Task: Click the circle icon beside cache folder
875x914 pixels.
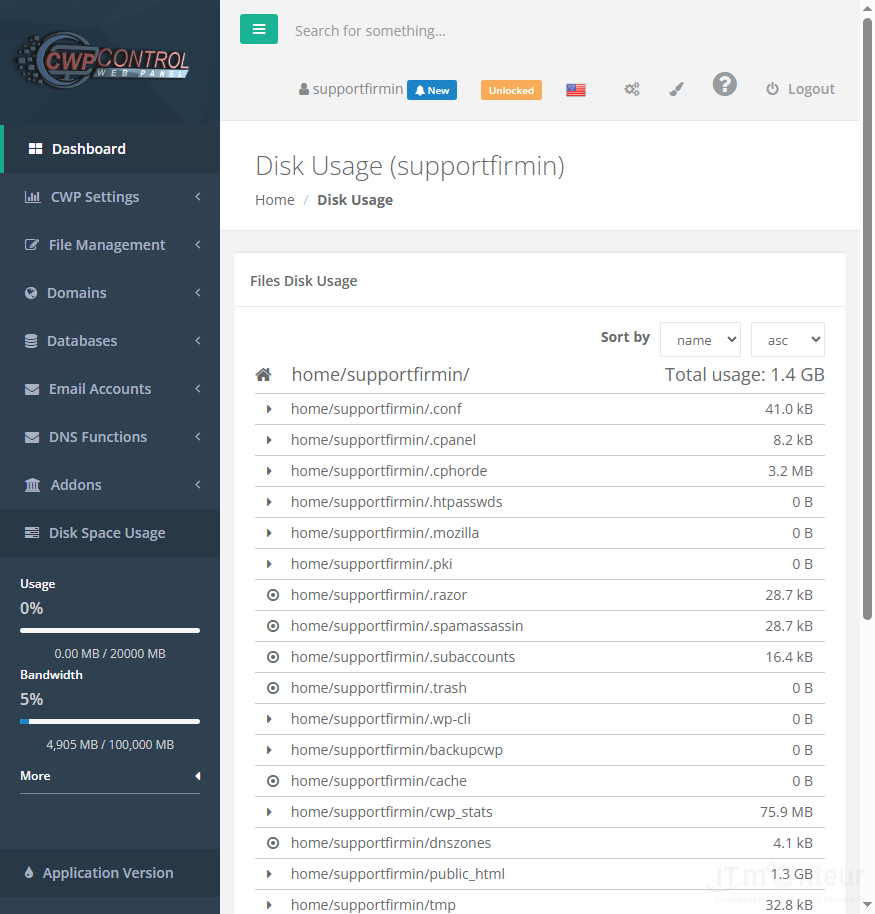Action: (x=273, y=781)
